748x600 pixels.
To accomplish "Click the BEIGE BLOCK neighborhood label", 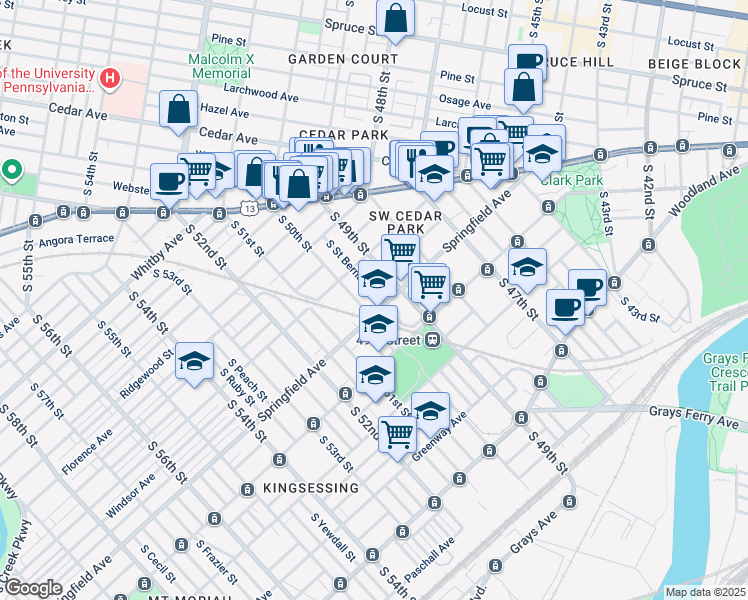I will tap(694, 64).
